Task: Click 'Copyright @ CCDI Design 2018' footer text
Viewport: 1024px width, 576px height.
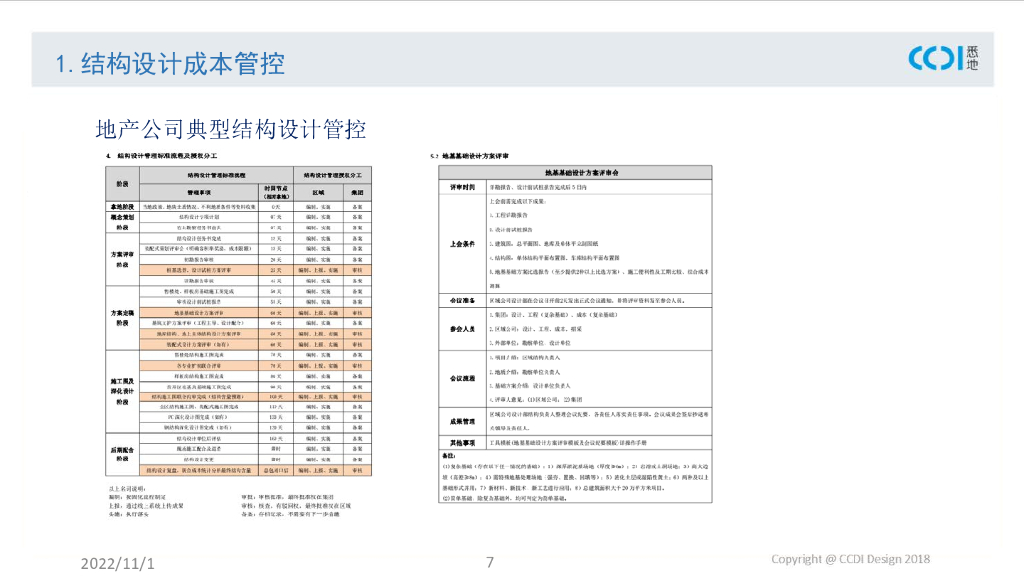Action: 850,559
